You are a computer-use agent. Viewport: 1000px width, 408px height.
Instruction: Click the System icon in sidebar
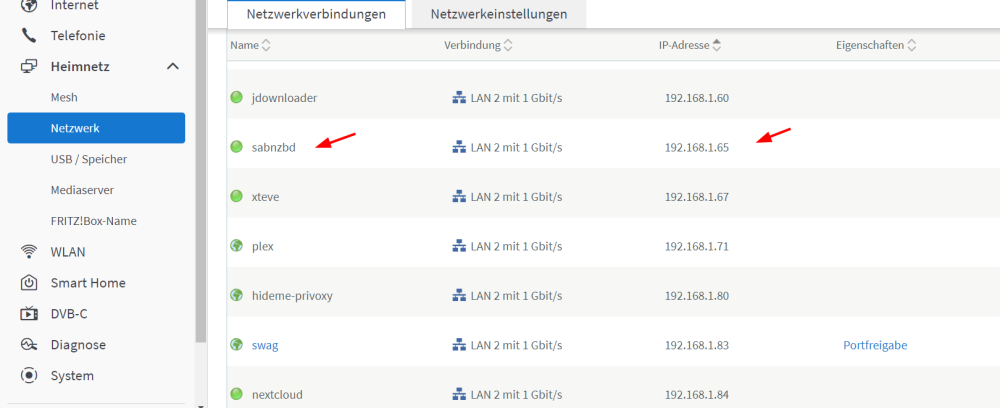(29, 375)
